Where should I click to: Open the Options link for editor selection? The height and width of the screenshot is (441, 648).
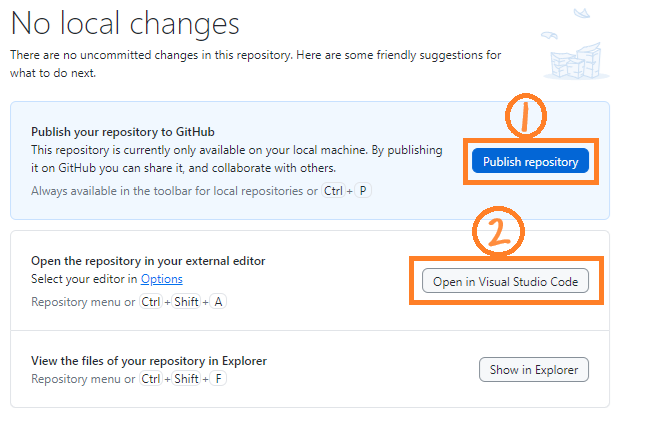pos(162,279)
